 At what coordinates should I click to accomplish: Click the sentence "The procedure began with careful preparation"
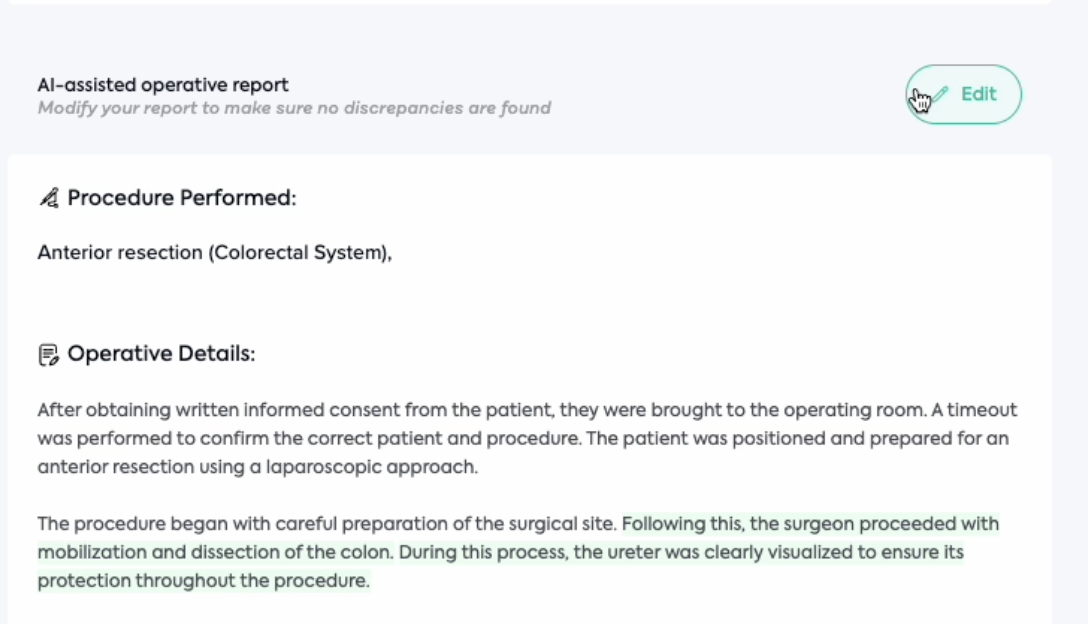327,524
